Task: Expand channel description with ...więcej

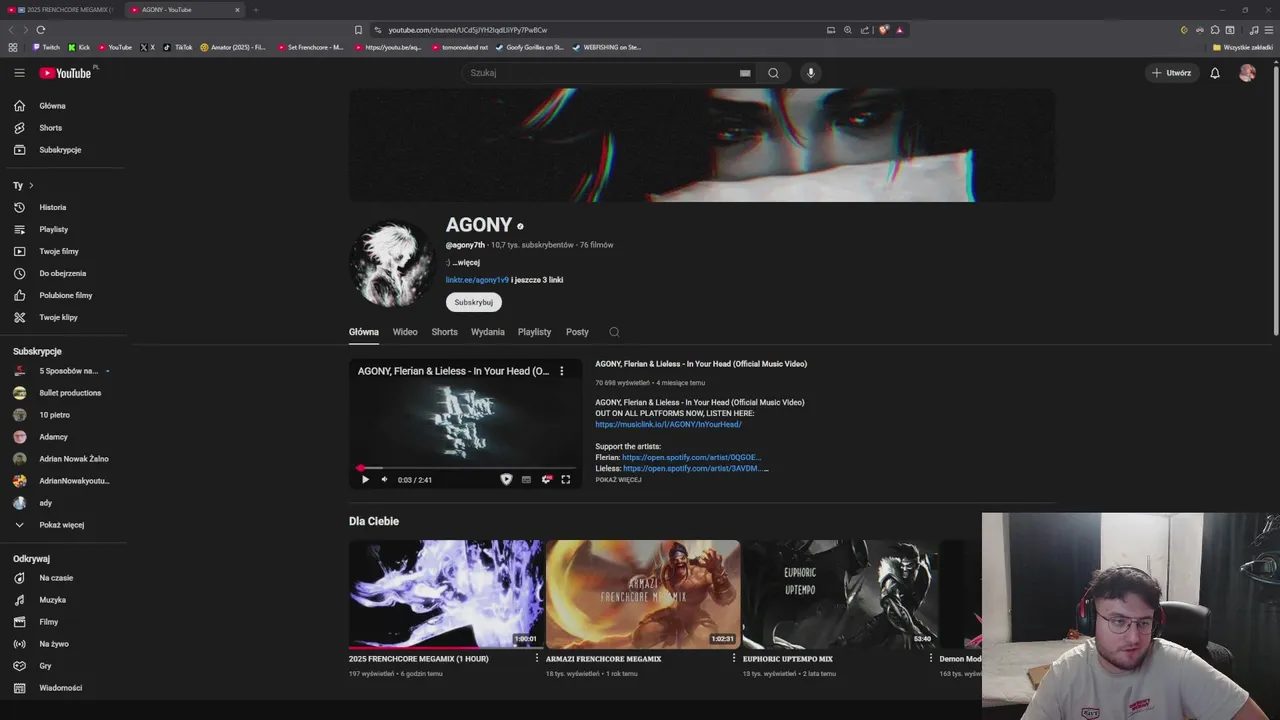Action: (x=466, y=263)
